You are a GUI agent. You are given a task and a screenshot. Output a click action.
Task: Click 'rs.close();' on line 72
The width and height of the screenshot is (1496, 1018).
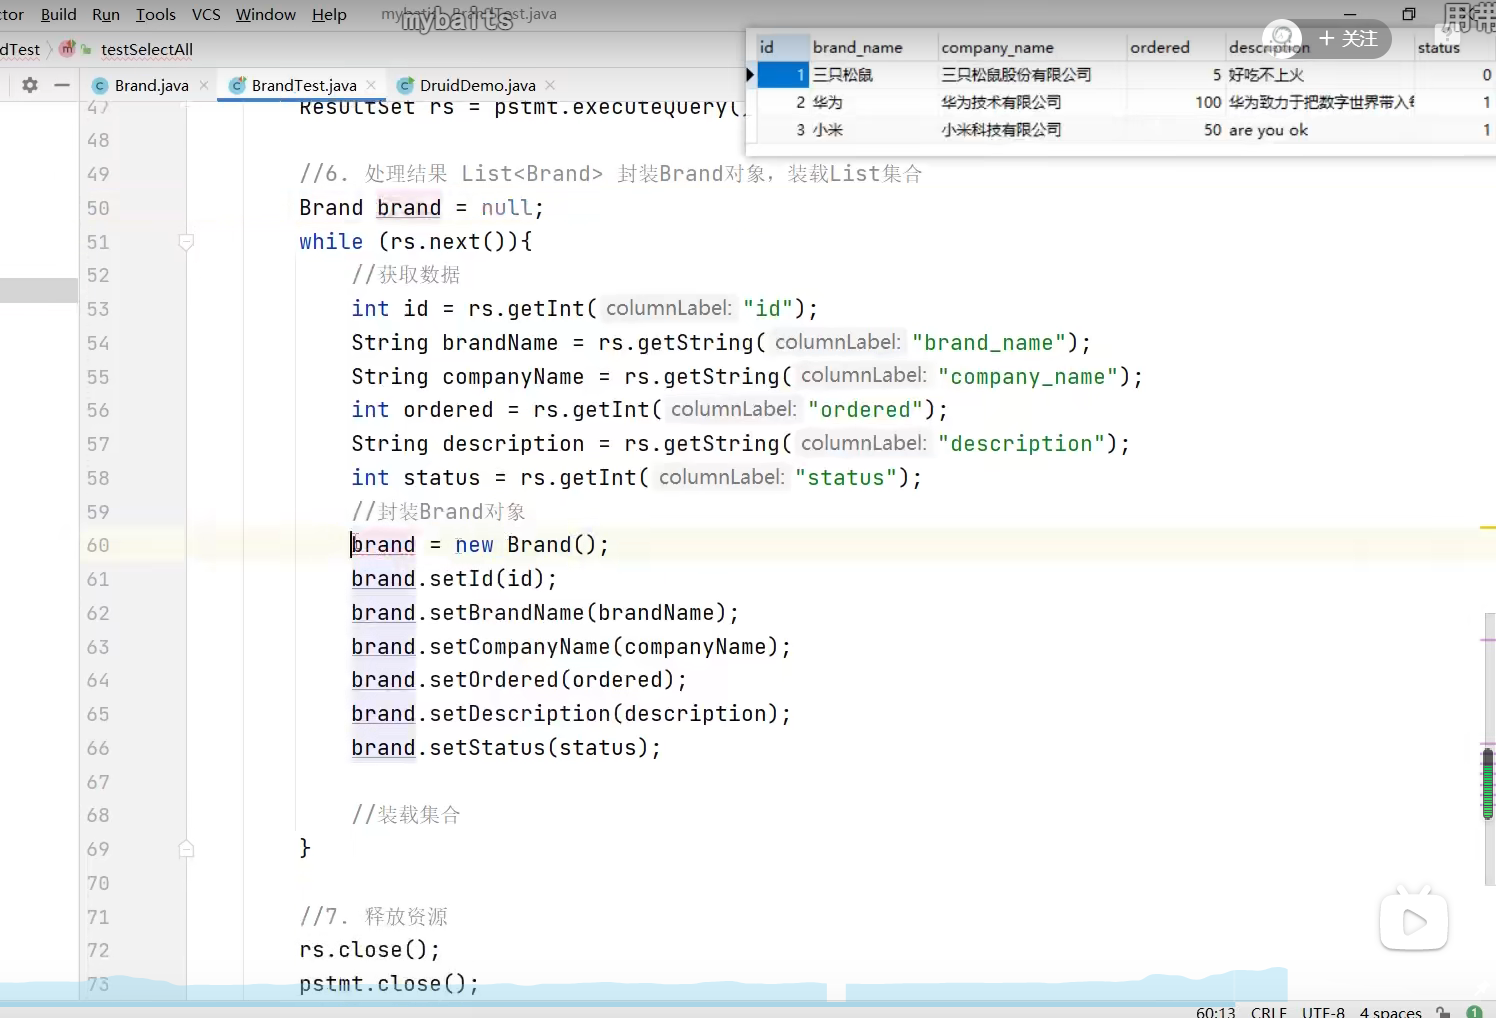click(x=369, y=950)
